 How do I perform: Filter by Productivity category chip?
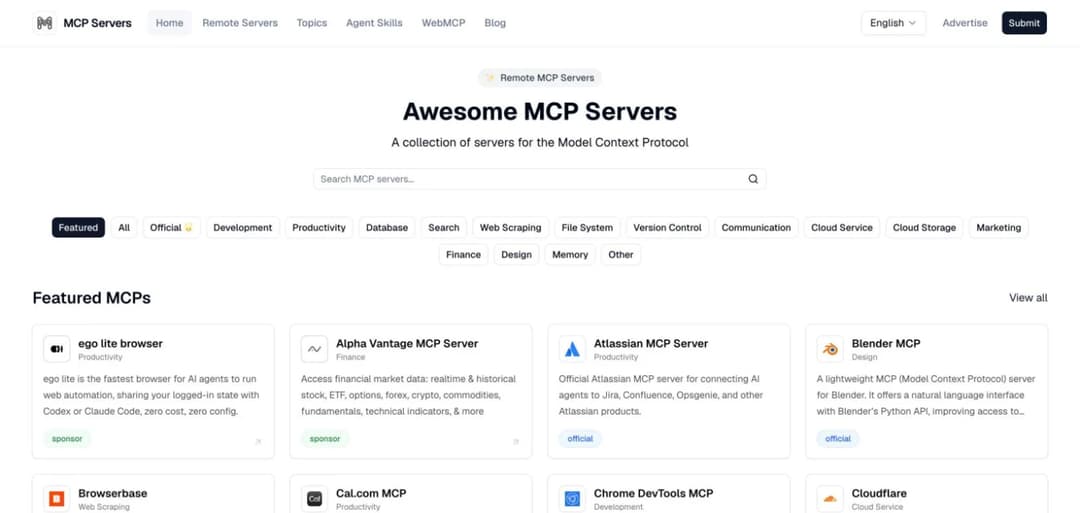pyautogui.click(x=319, y=227)
